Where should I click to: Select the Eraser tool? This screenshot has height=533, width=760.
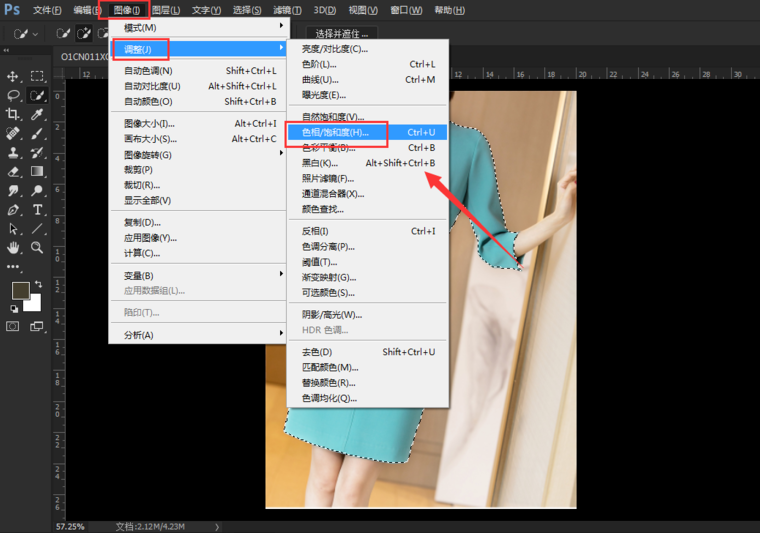[13, 172]
